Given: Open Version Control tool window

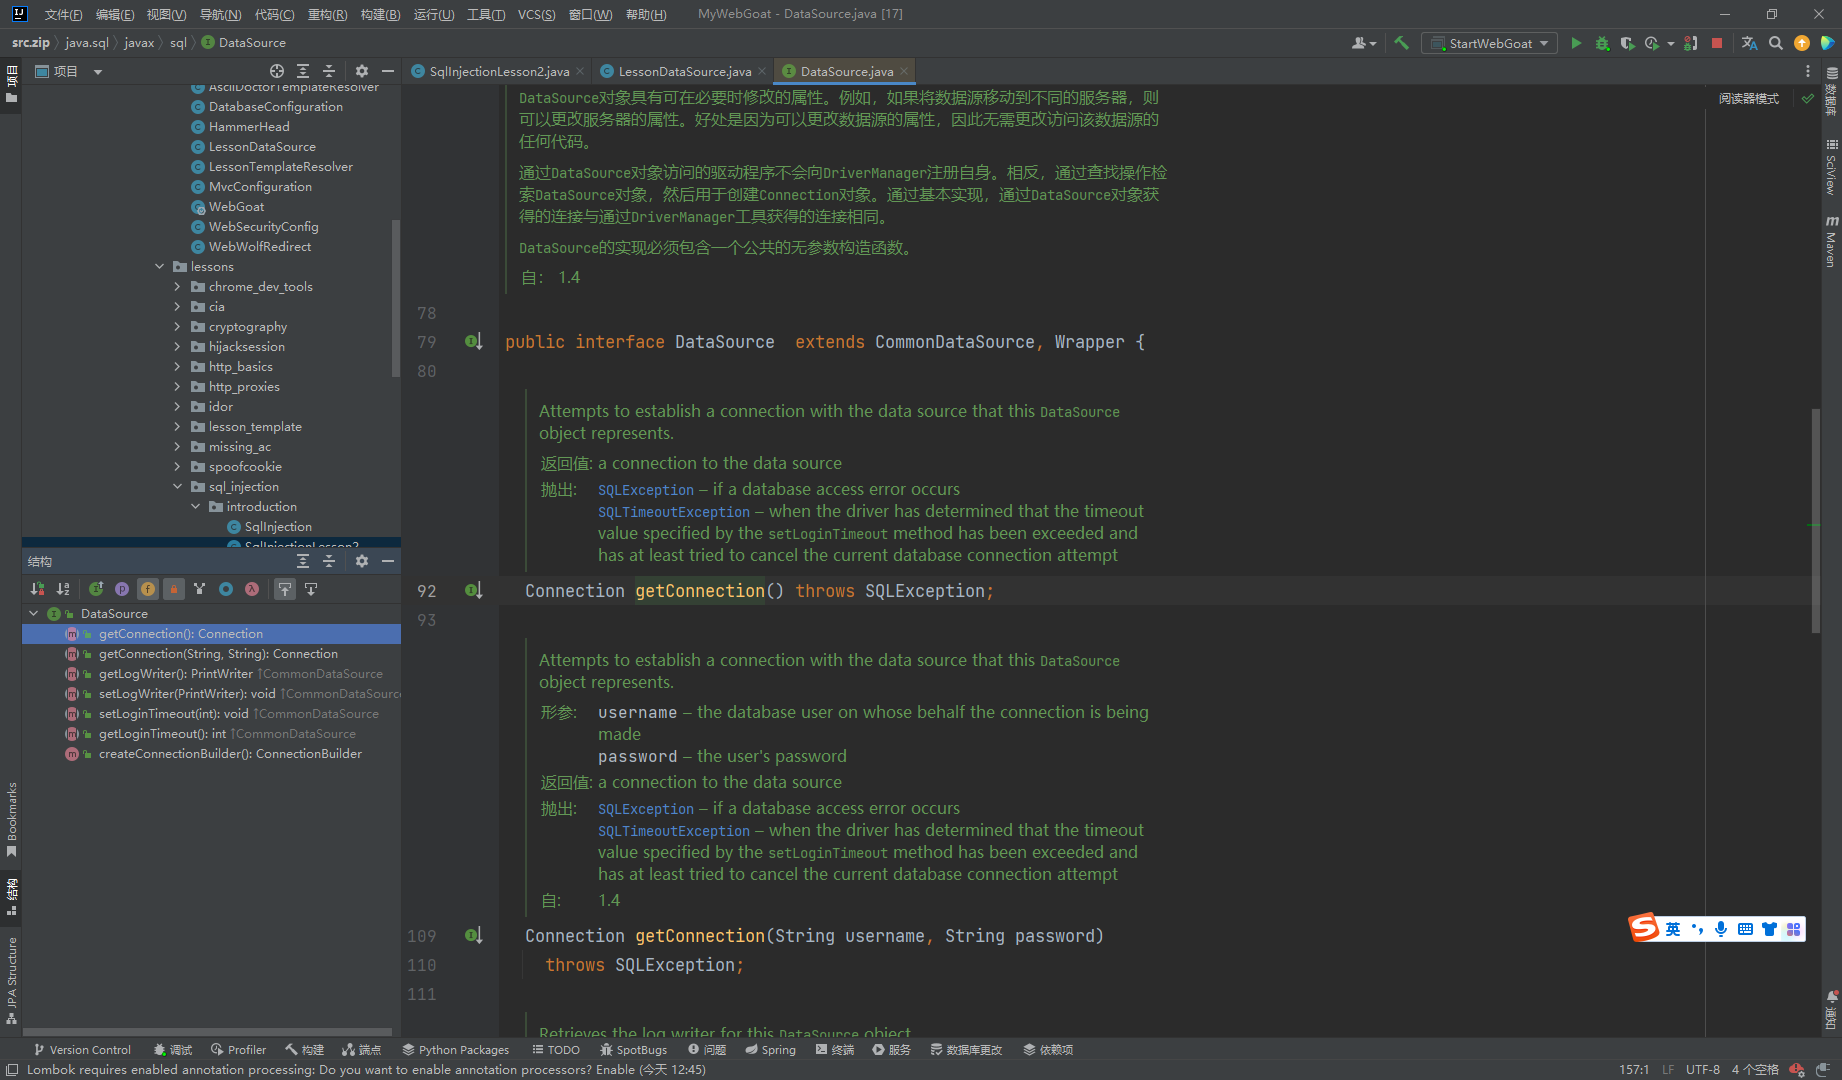Looking at the screenshot, I should 82,1049.
